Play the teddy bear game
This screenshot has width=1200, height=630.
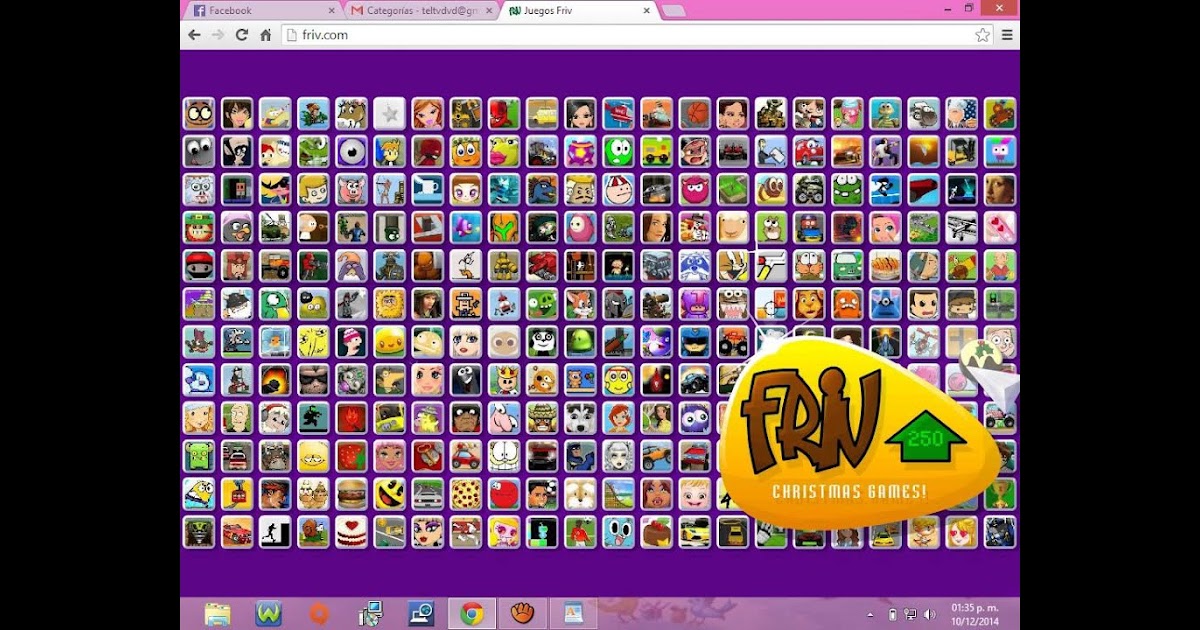tap(581, 379)
